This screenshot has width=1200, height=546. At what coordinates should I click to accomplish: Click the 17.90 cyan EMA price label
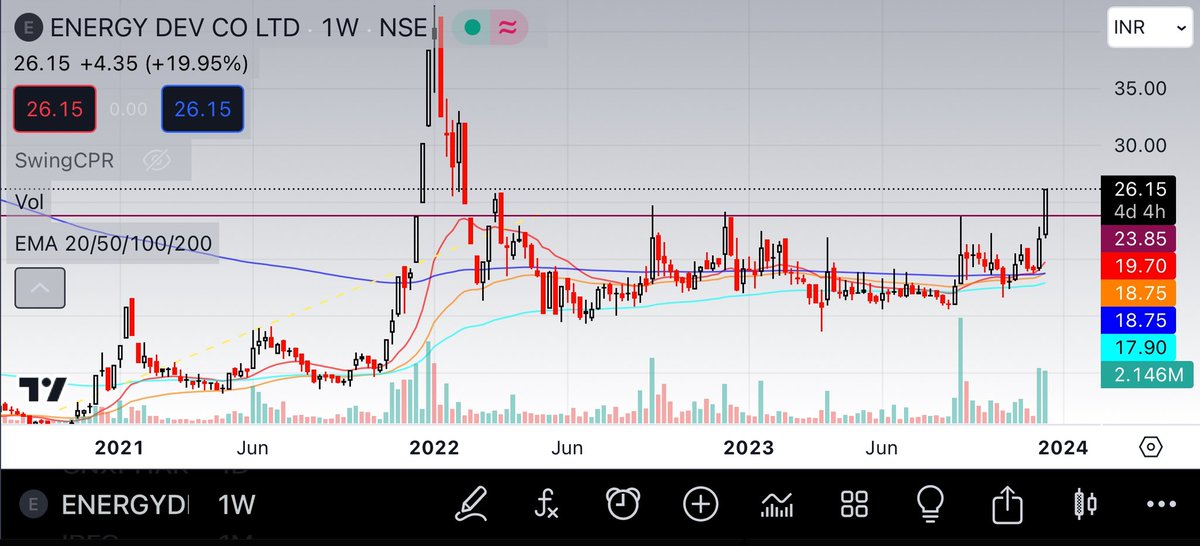(x=1139, y=347)
